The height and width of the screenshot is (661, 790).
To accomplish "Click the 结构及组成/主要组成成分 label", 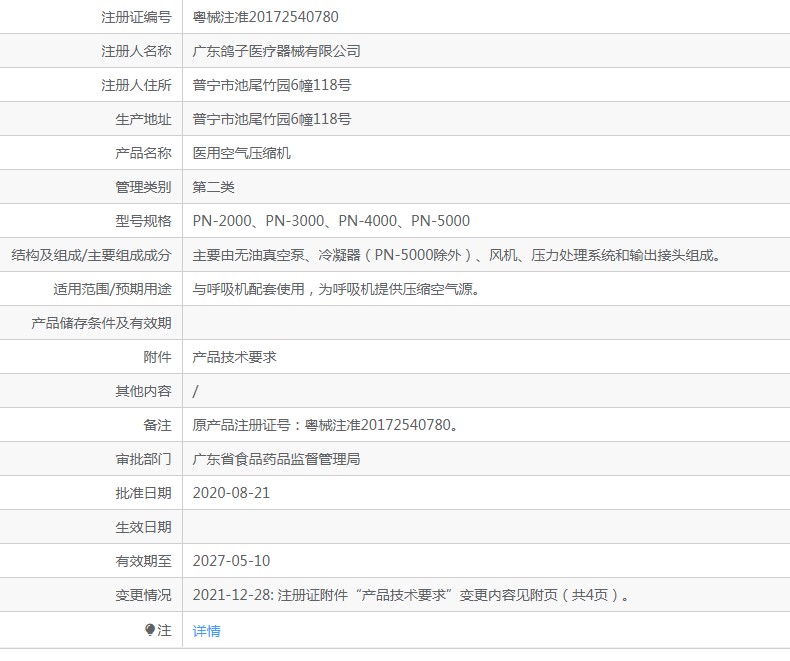I will (x=91, y=255).
